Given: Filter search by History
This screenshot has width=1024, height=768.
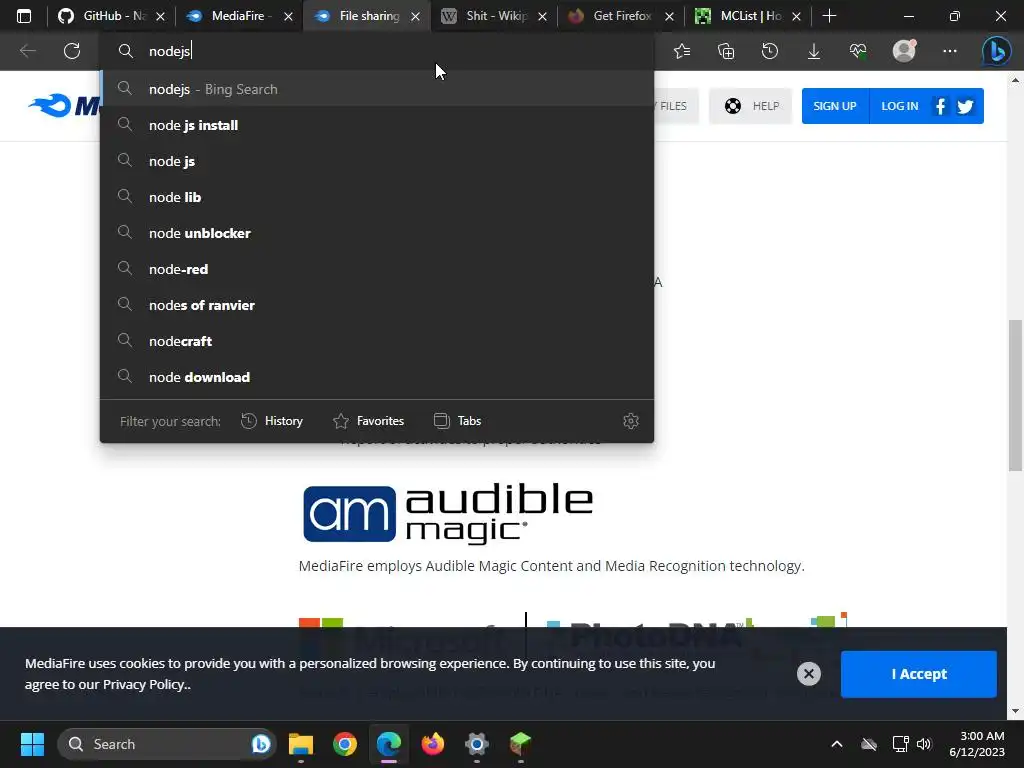Looking at the screenshot, I should pyautogui.click(x=272, y=421).
